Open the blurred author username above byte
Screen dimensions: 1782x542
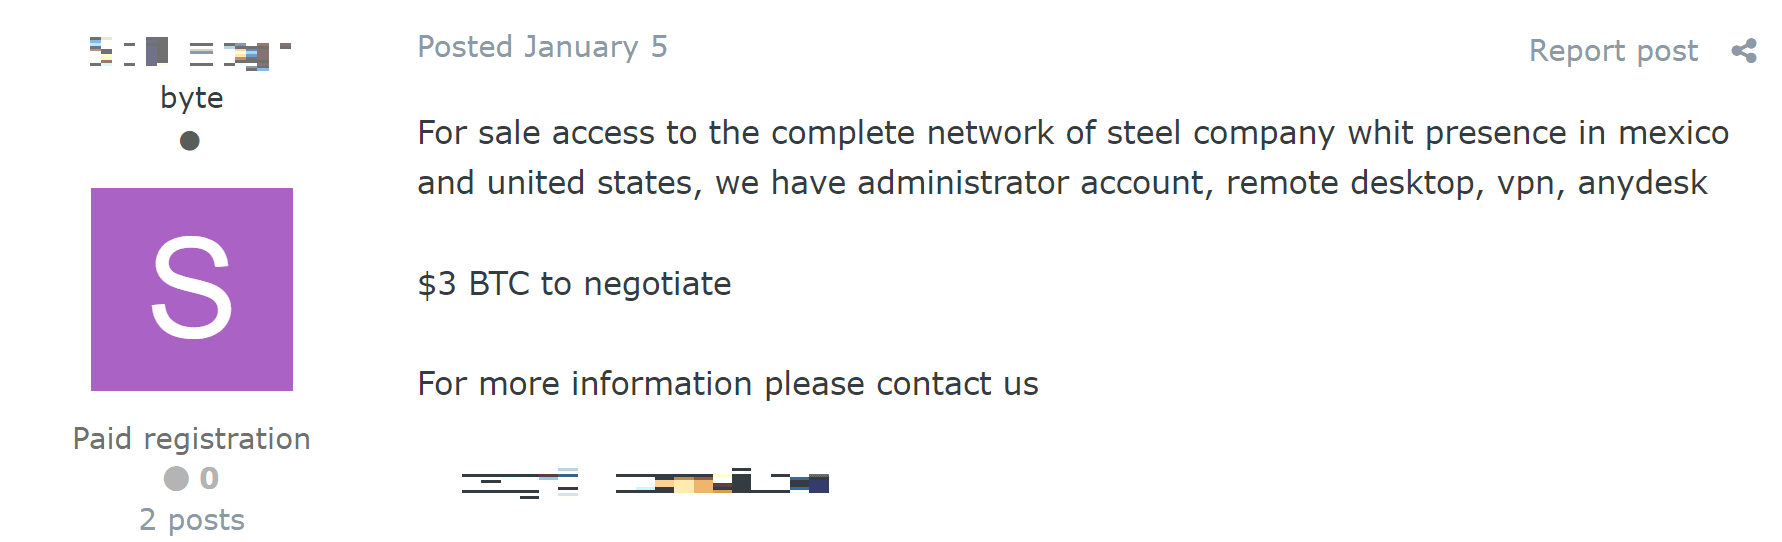click(190, 52)
